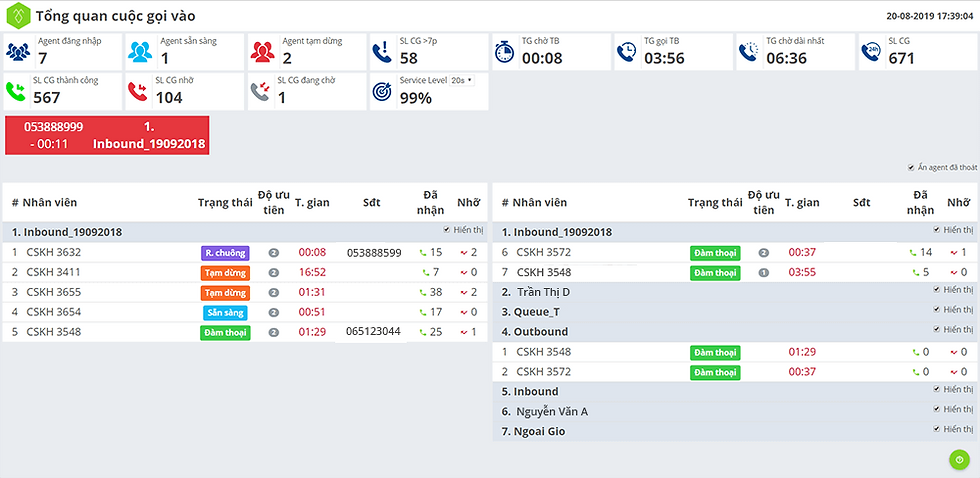Click the Sẵn sàng status of CSKH 3654
This screenshot has width=980, height=478.
(x=225, y=312)
